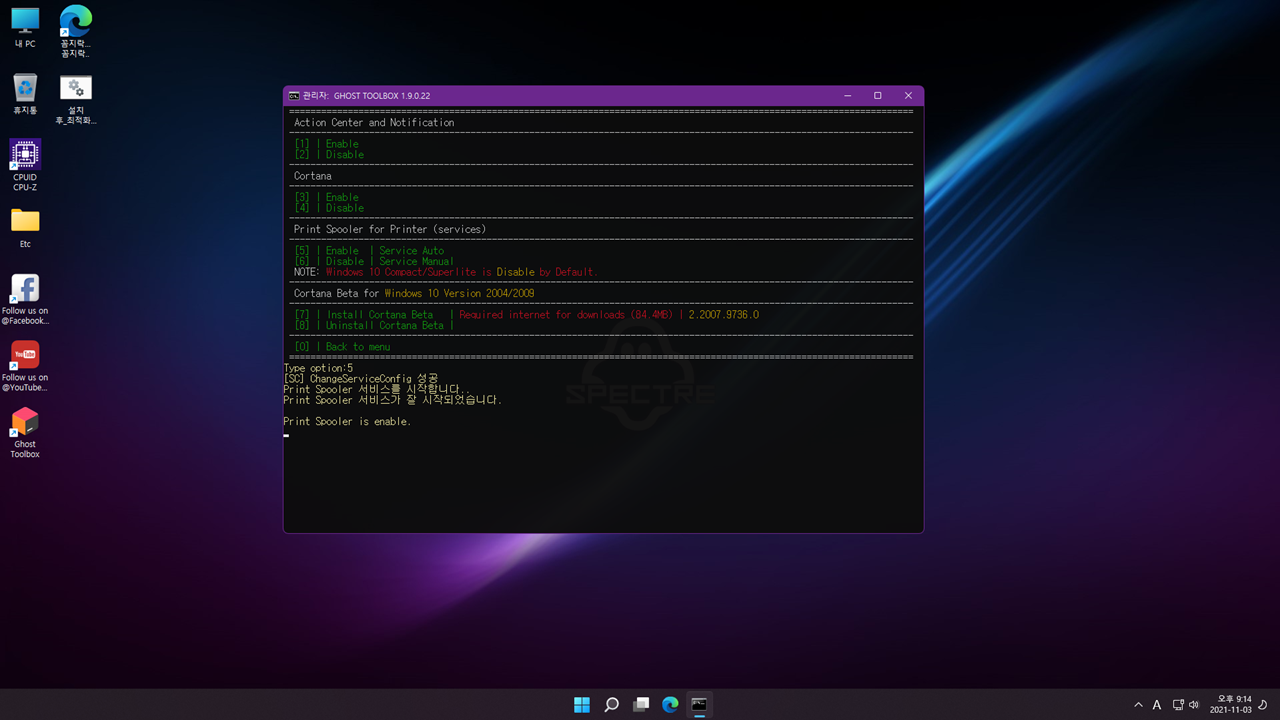Open the Follow us on YouTube shortcut
This screenshot has height=720, width=1280.
click(x=25, y=366)
